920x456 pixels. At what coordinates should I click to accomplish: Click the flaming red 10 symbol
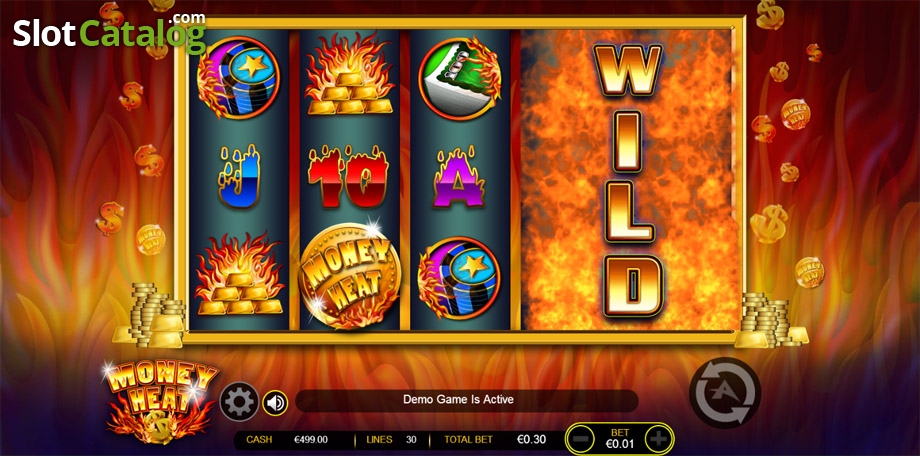tap(349, 178)
